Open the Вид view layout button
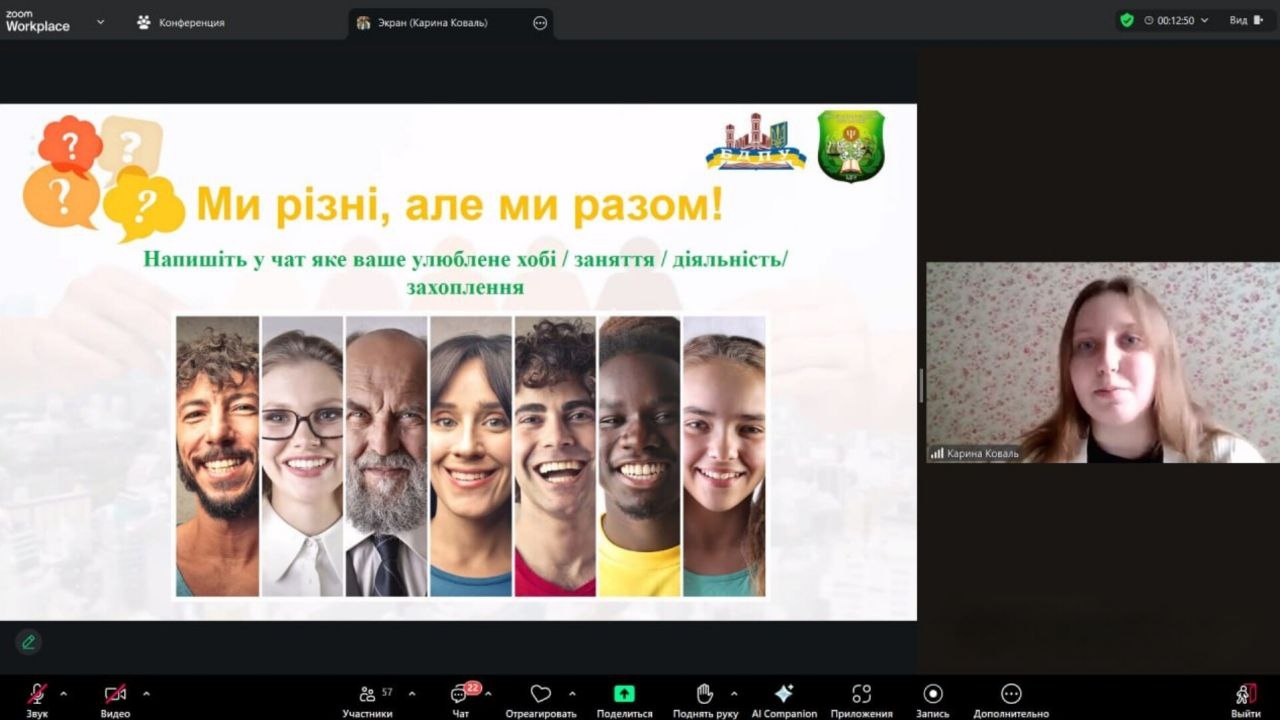The width and height of the screenshot is (1280, 720). 1246,20
